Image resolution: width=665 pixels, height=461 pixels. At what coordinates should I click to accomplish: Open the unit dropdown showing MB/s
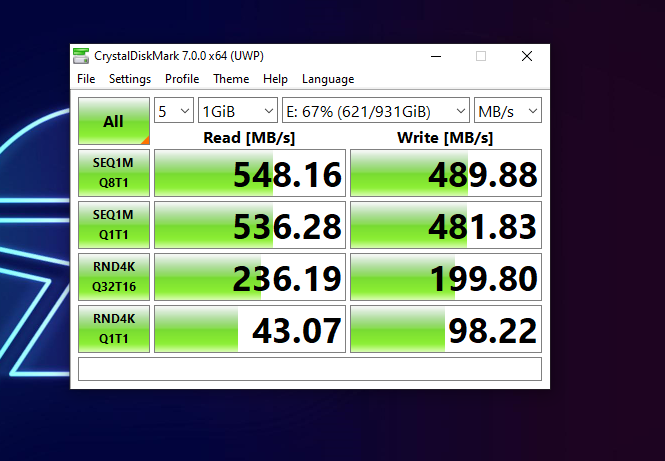click(x=508, y=111)
